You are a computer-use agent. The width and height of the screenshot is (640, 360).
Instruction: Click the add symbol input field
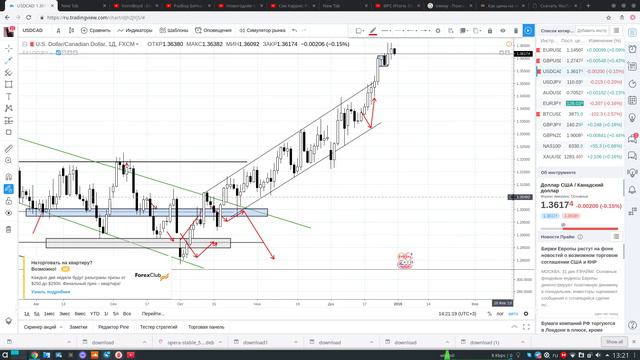(592, 31)
